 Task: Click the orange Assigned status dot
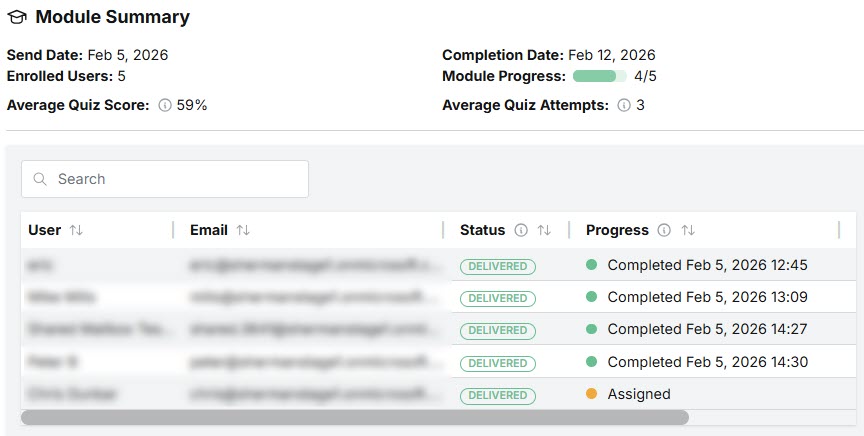pos(591,394)
